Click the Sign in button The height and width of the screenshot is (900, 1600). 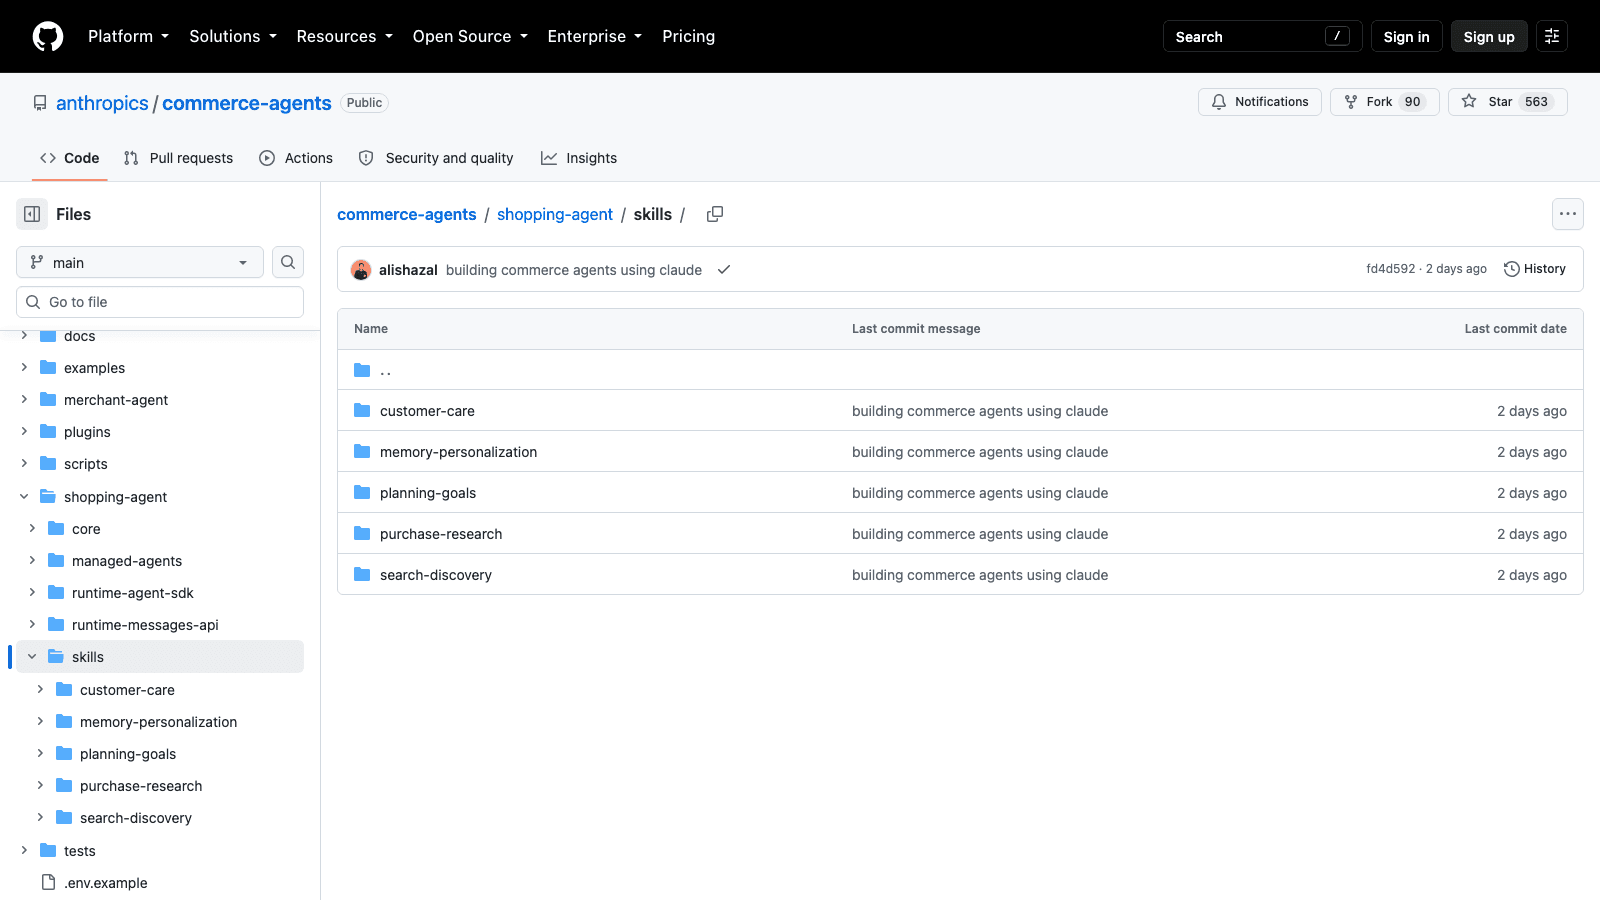[1406, 36]
